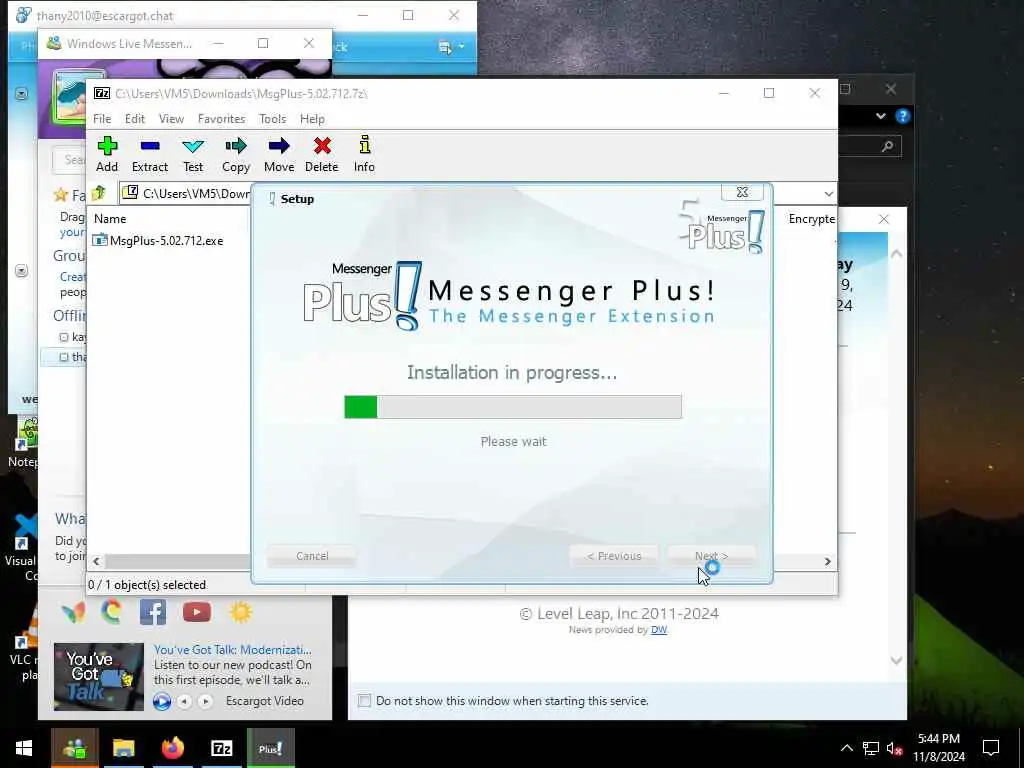Screen dimensions: 1024x768
Task: Click the Move toolbar icon
Action: tap(279, 154)
